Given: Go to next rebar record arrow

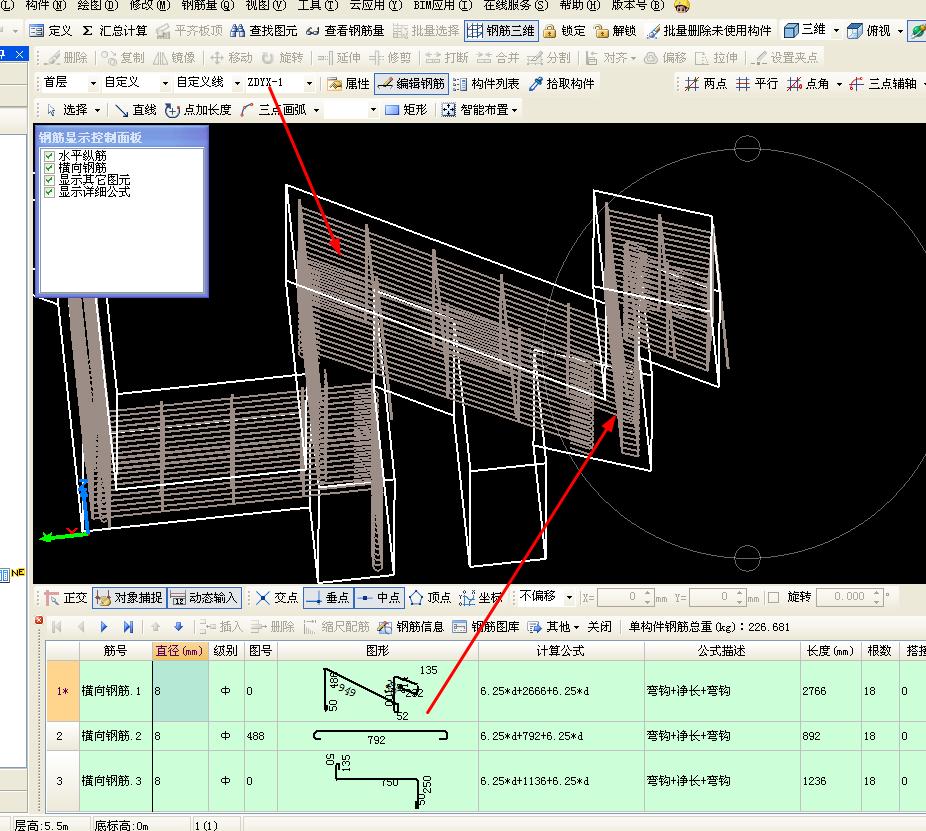Looking at the screenshot, I should click(x=104, y=627).
